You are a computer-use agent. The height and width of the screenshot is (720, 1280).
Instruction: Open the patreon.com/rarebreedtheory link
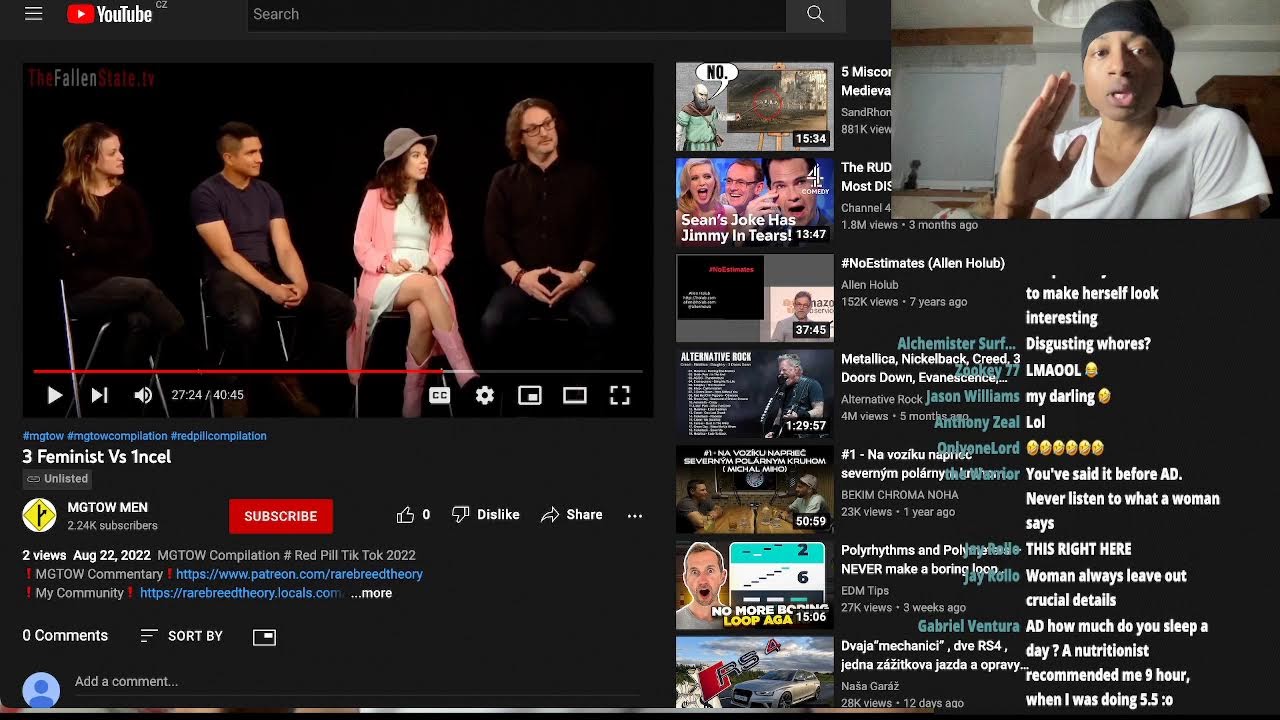click(299, 574)
